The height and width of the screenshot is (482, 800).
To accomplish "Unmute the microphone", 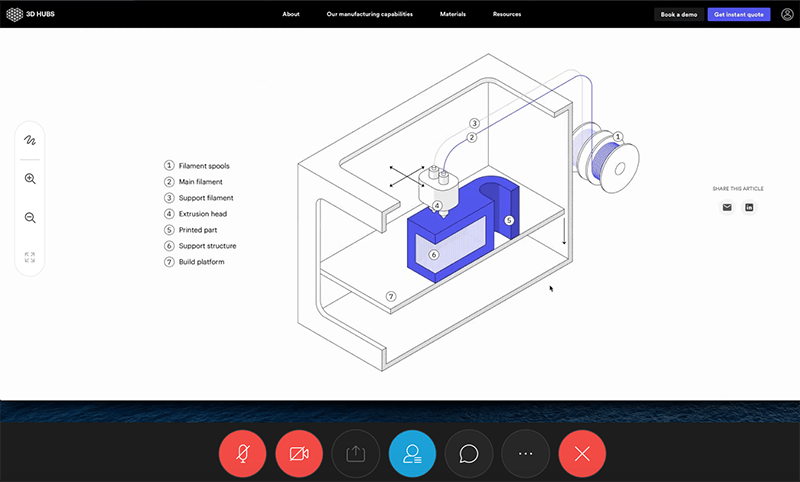I will pyautogui.click(x=242, y=453).
